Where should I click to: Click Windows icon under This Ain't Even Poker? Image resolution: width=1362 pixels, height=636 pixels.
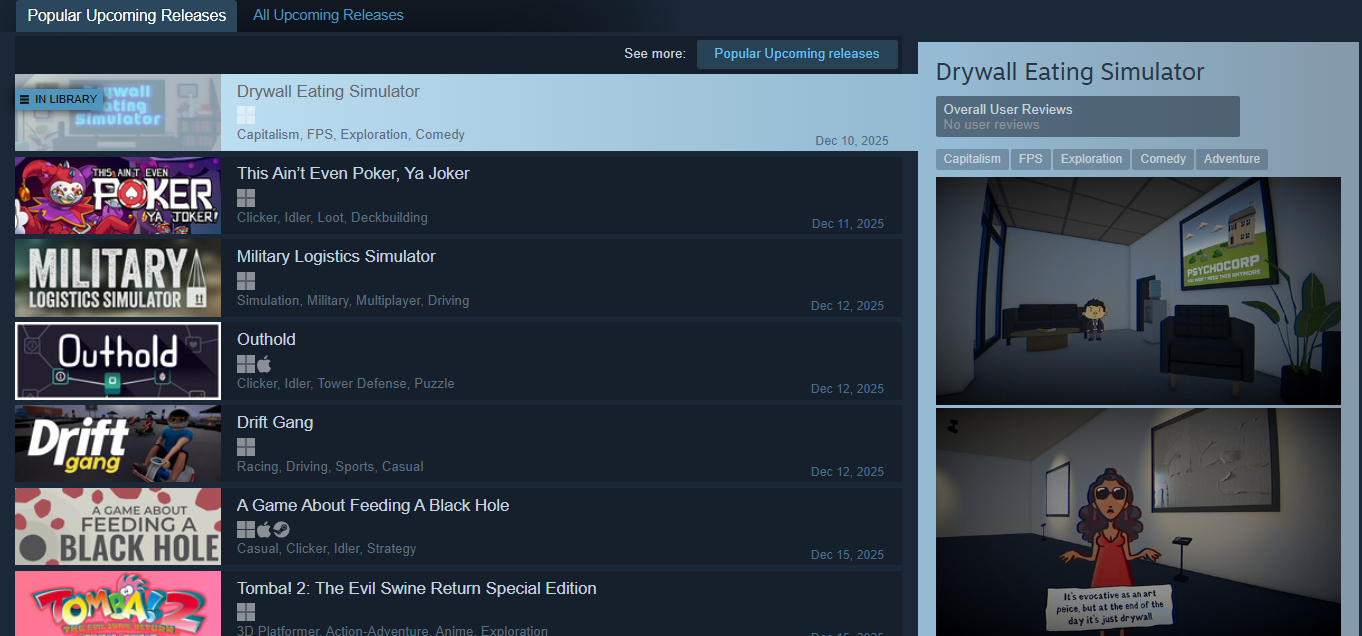[x=246, y=198]
